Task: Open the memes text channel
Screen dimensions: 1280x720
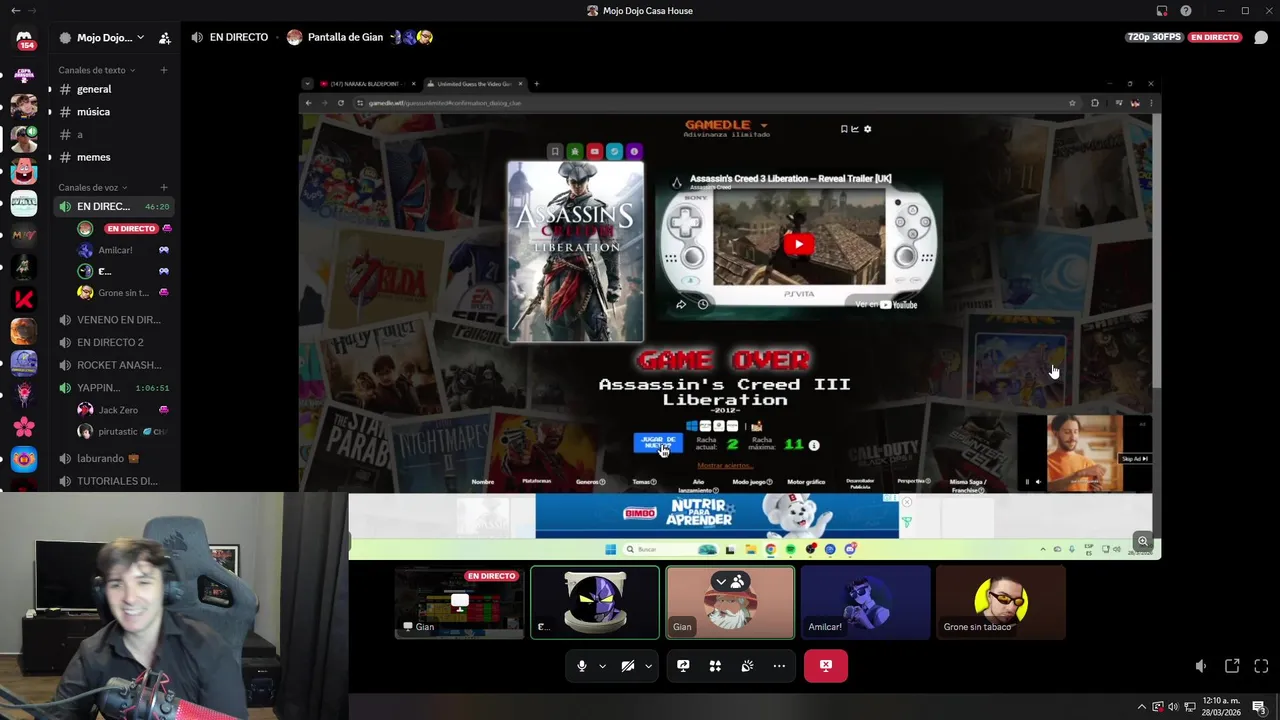Action: pyautogui.click(x=113, y=157)
